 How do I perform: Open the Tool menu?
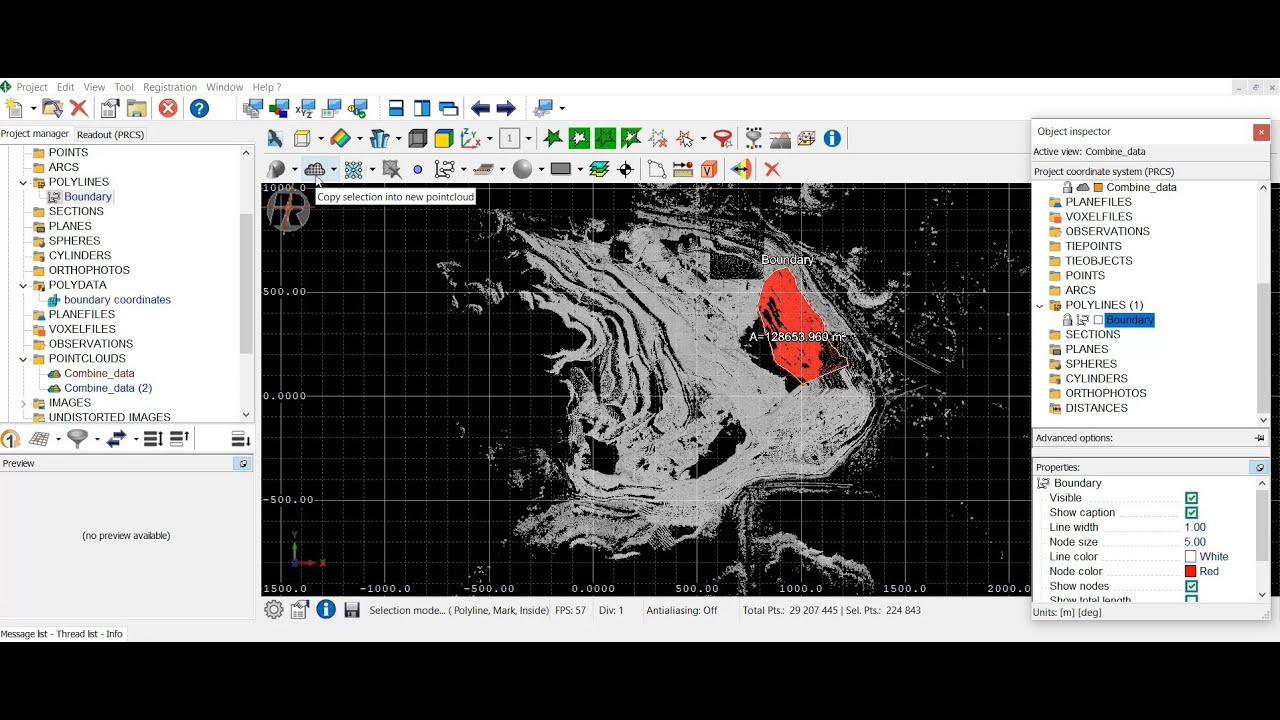click(124, 87)
